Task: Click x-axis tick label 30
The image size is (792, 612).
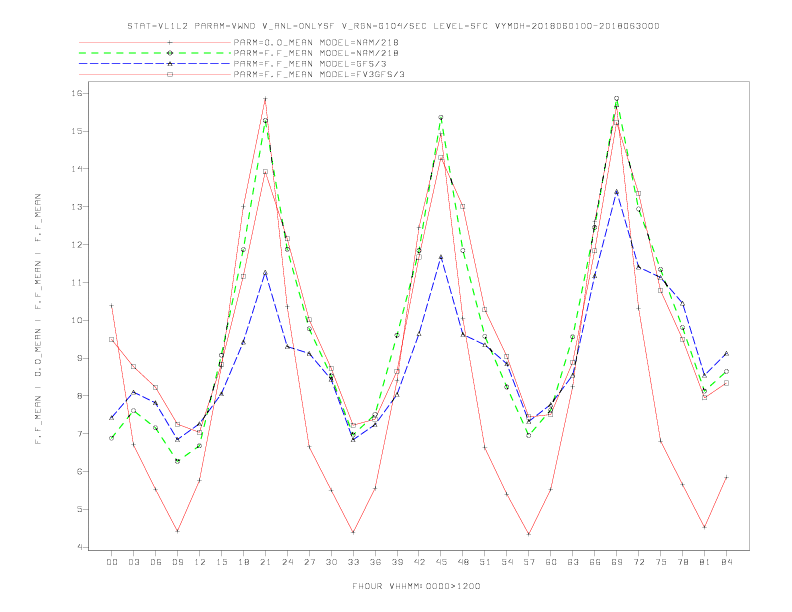Action: tap(331, 562)
